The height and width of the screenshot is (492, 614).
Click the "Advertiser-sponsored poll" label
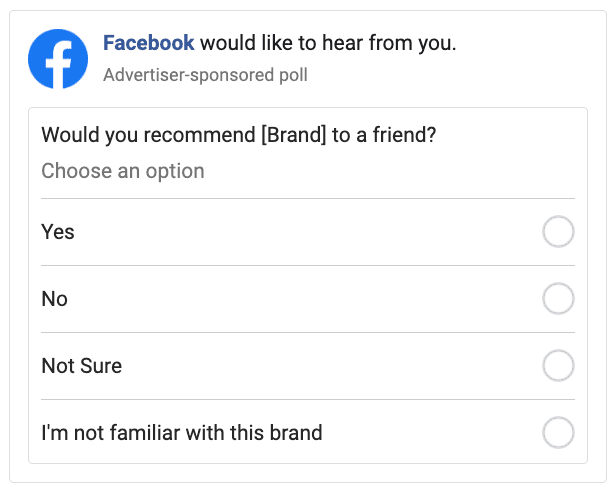coord(205,75)
